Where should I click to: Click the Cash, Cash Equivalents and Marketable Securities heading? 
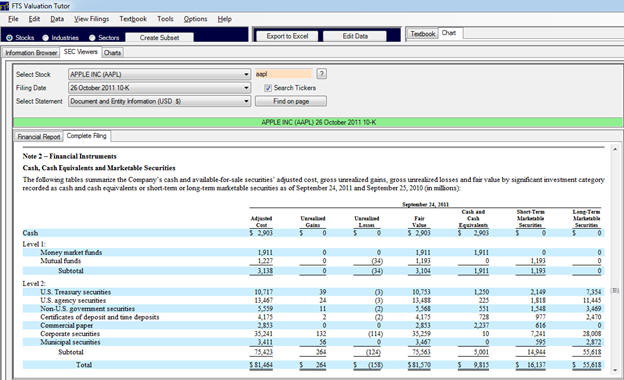click(x=99, y=168)
